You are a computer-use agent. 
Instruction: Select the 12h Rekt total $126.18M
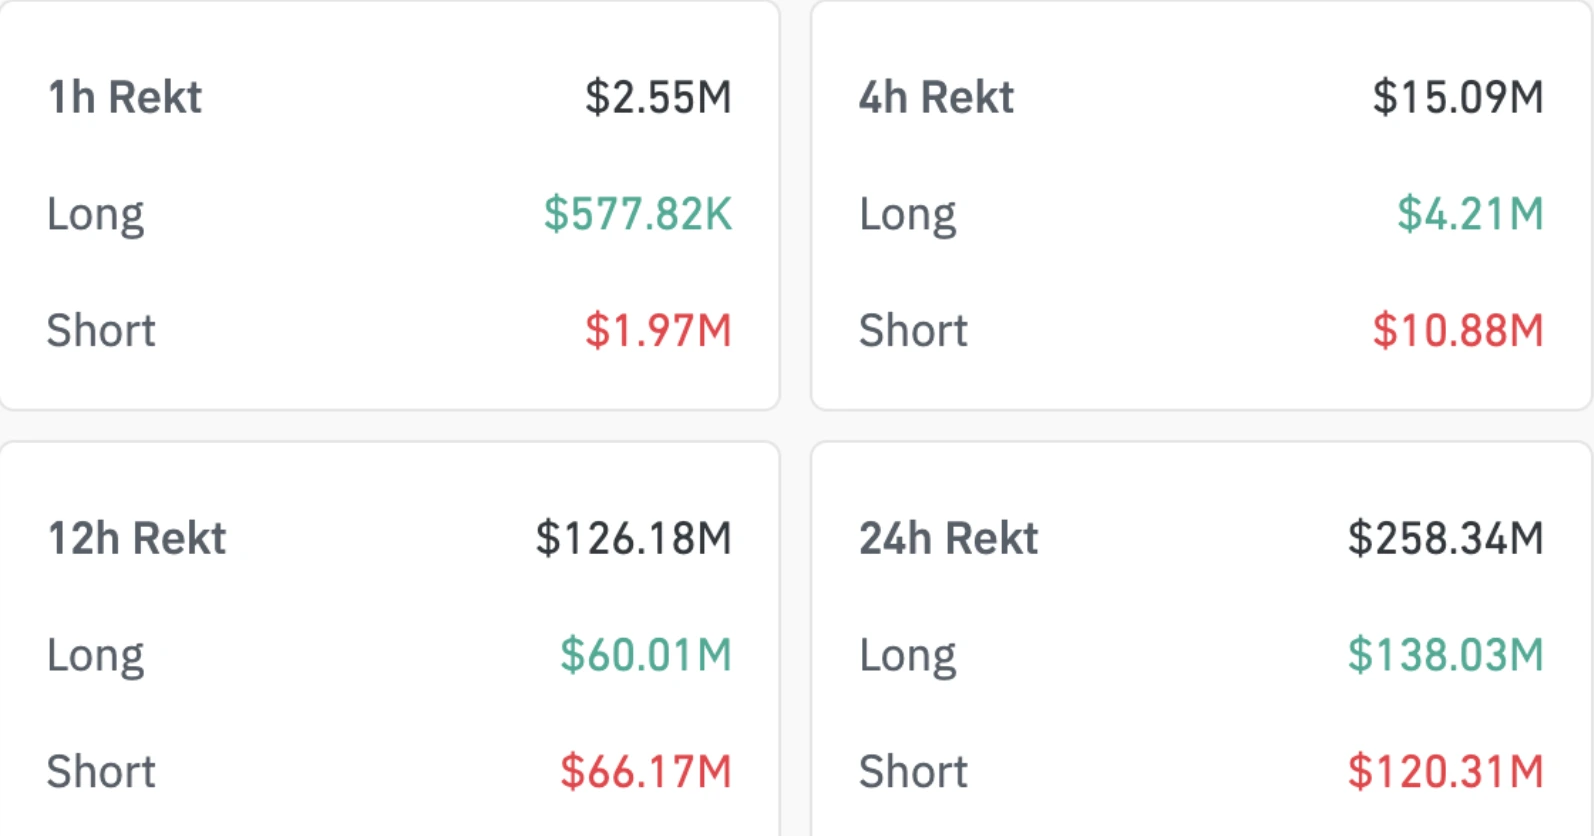(634, 539)
